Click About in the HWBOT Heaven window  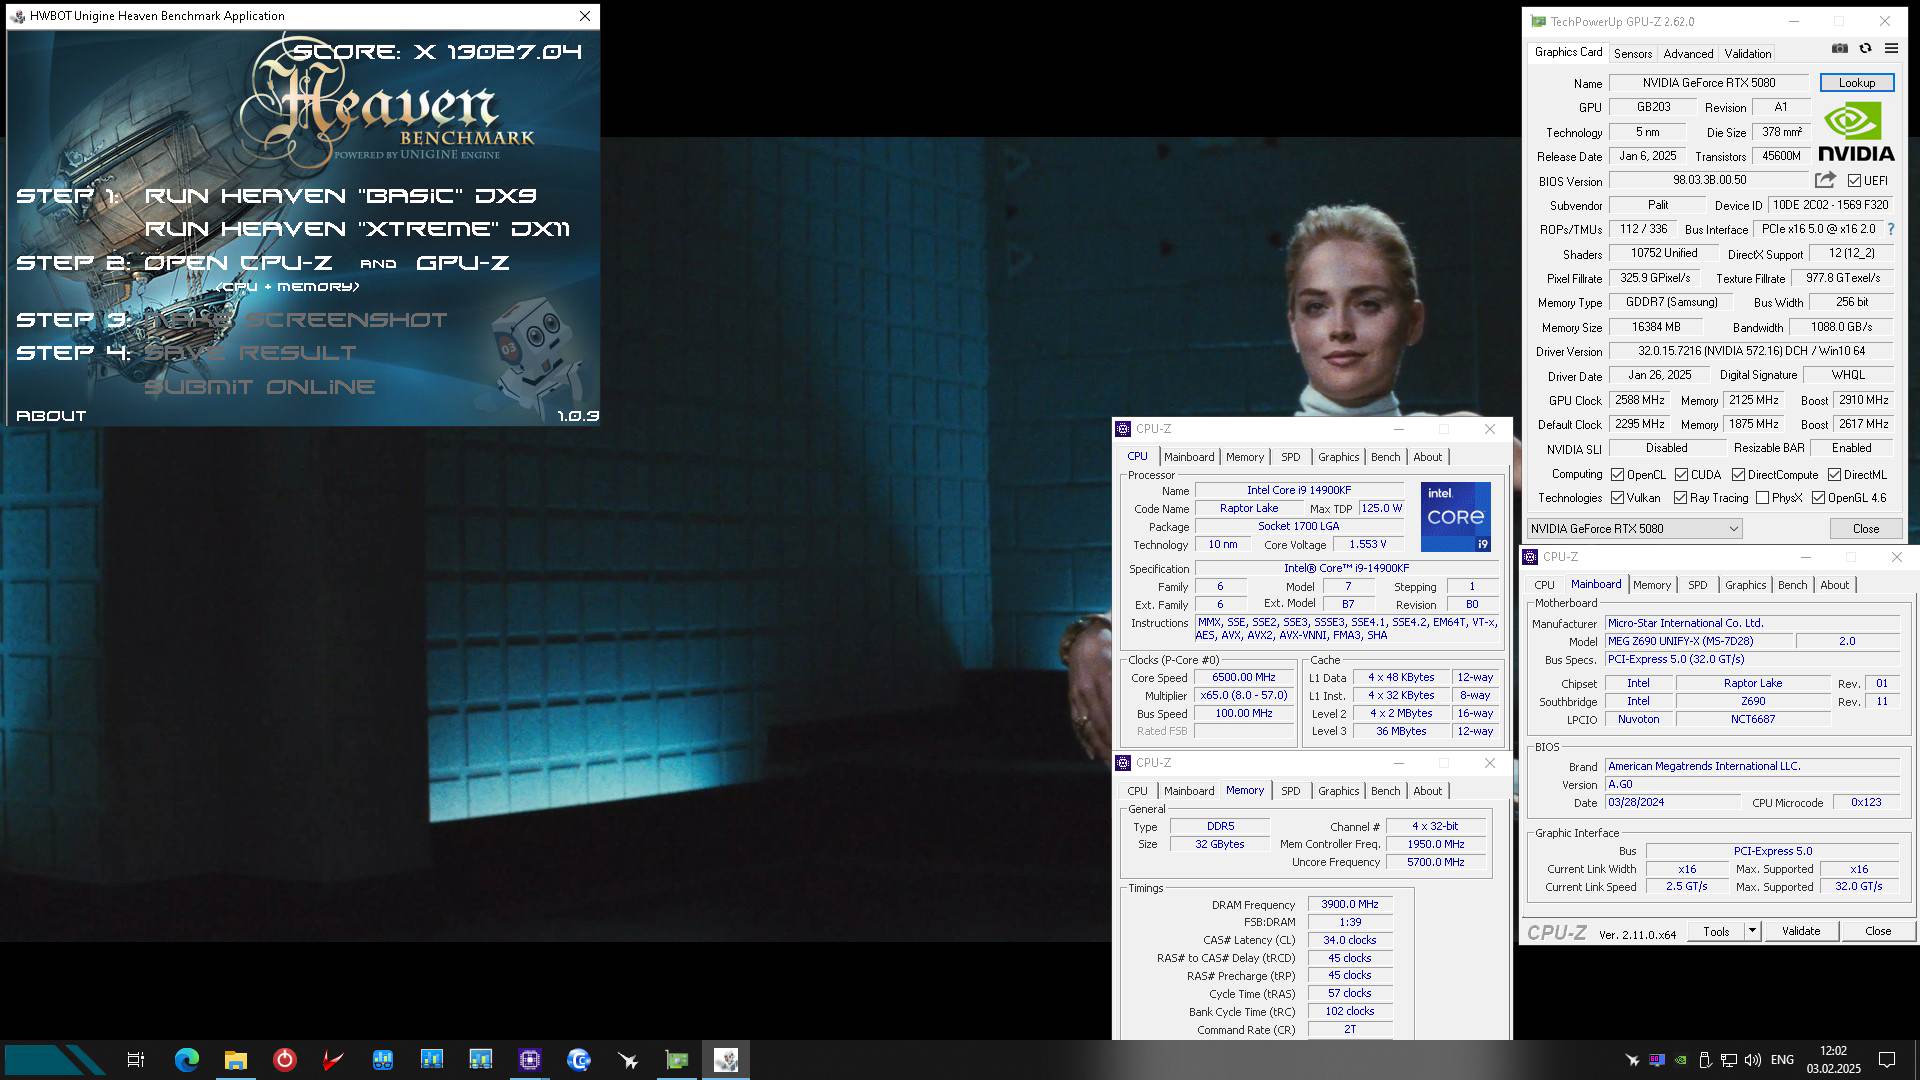coord(51,416)
